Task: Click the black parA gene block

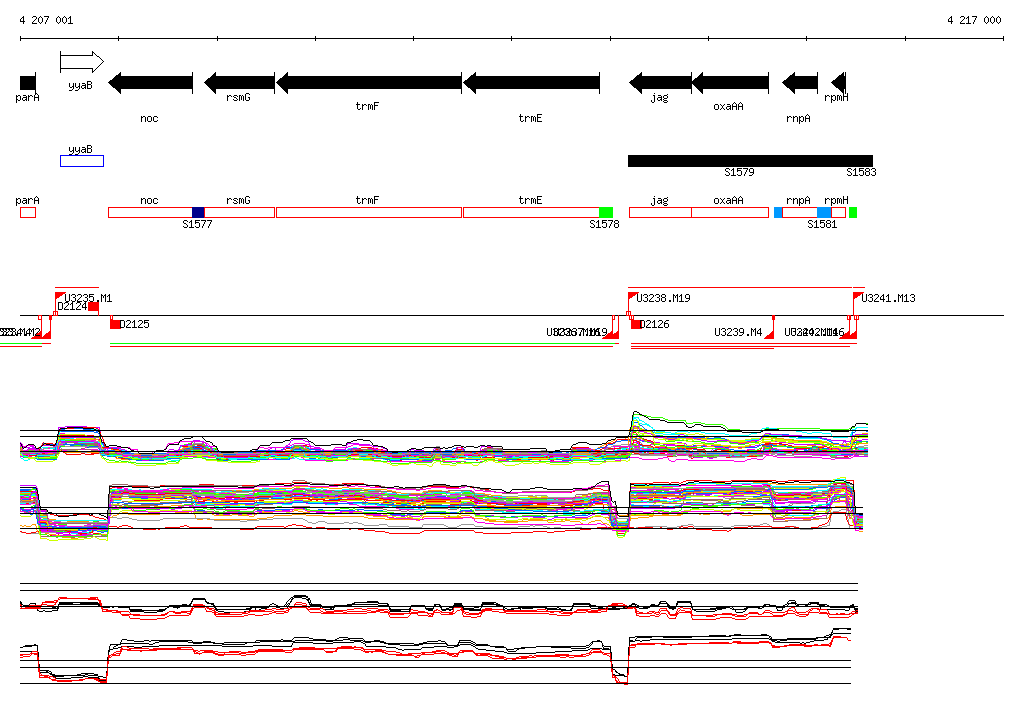Action: [28, 83]
